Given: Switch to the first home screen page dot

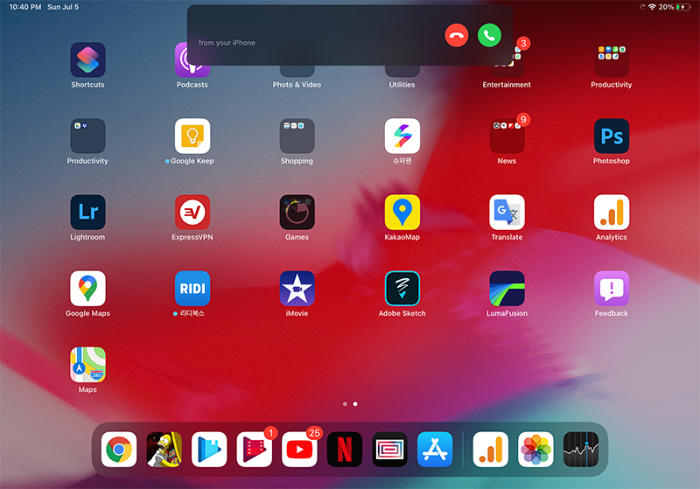Looking at the screenshot, I should click(345, 404).
